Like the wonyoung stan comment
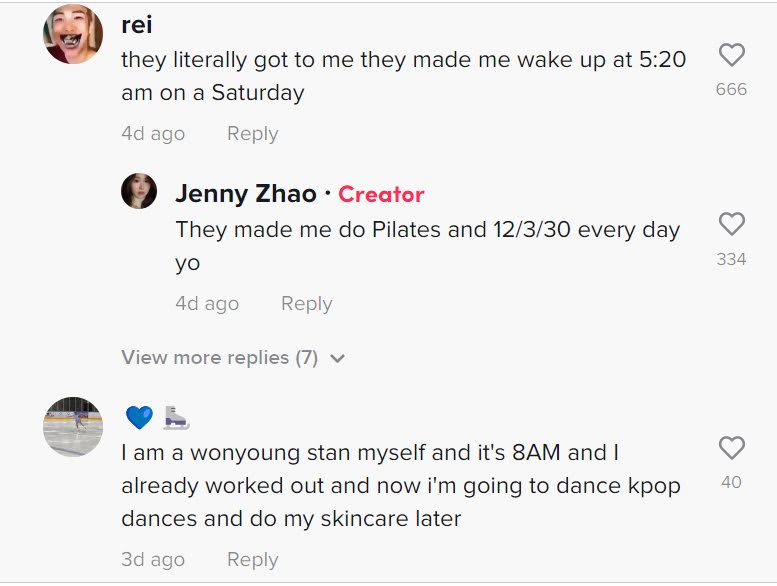 [x=731, y=448]
